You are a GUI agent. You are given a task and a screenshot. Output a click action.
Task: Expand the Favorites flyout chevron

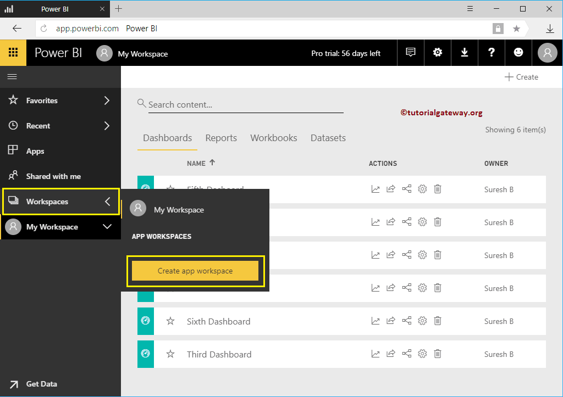(107, 101)
